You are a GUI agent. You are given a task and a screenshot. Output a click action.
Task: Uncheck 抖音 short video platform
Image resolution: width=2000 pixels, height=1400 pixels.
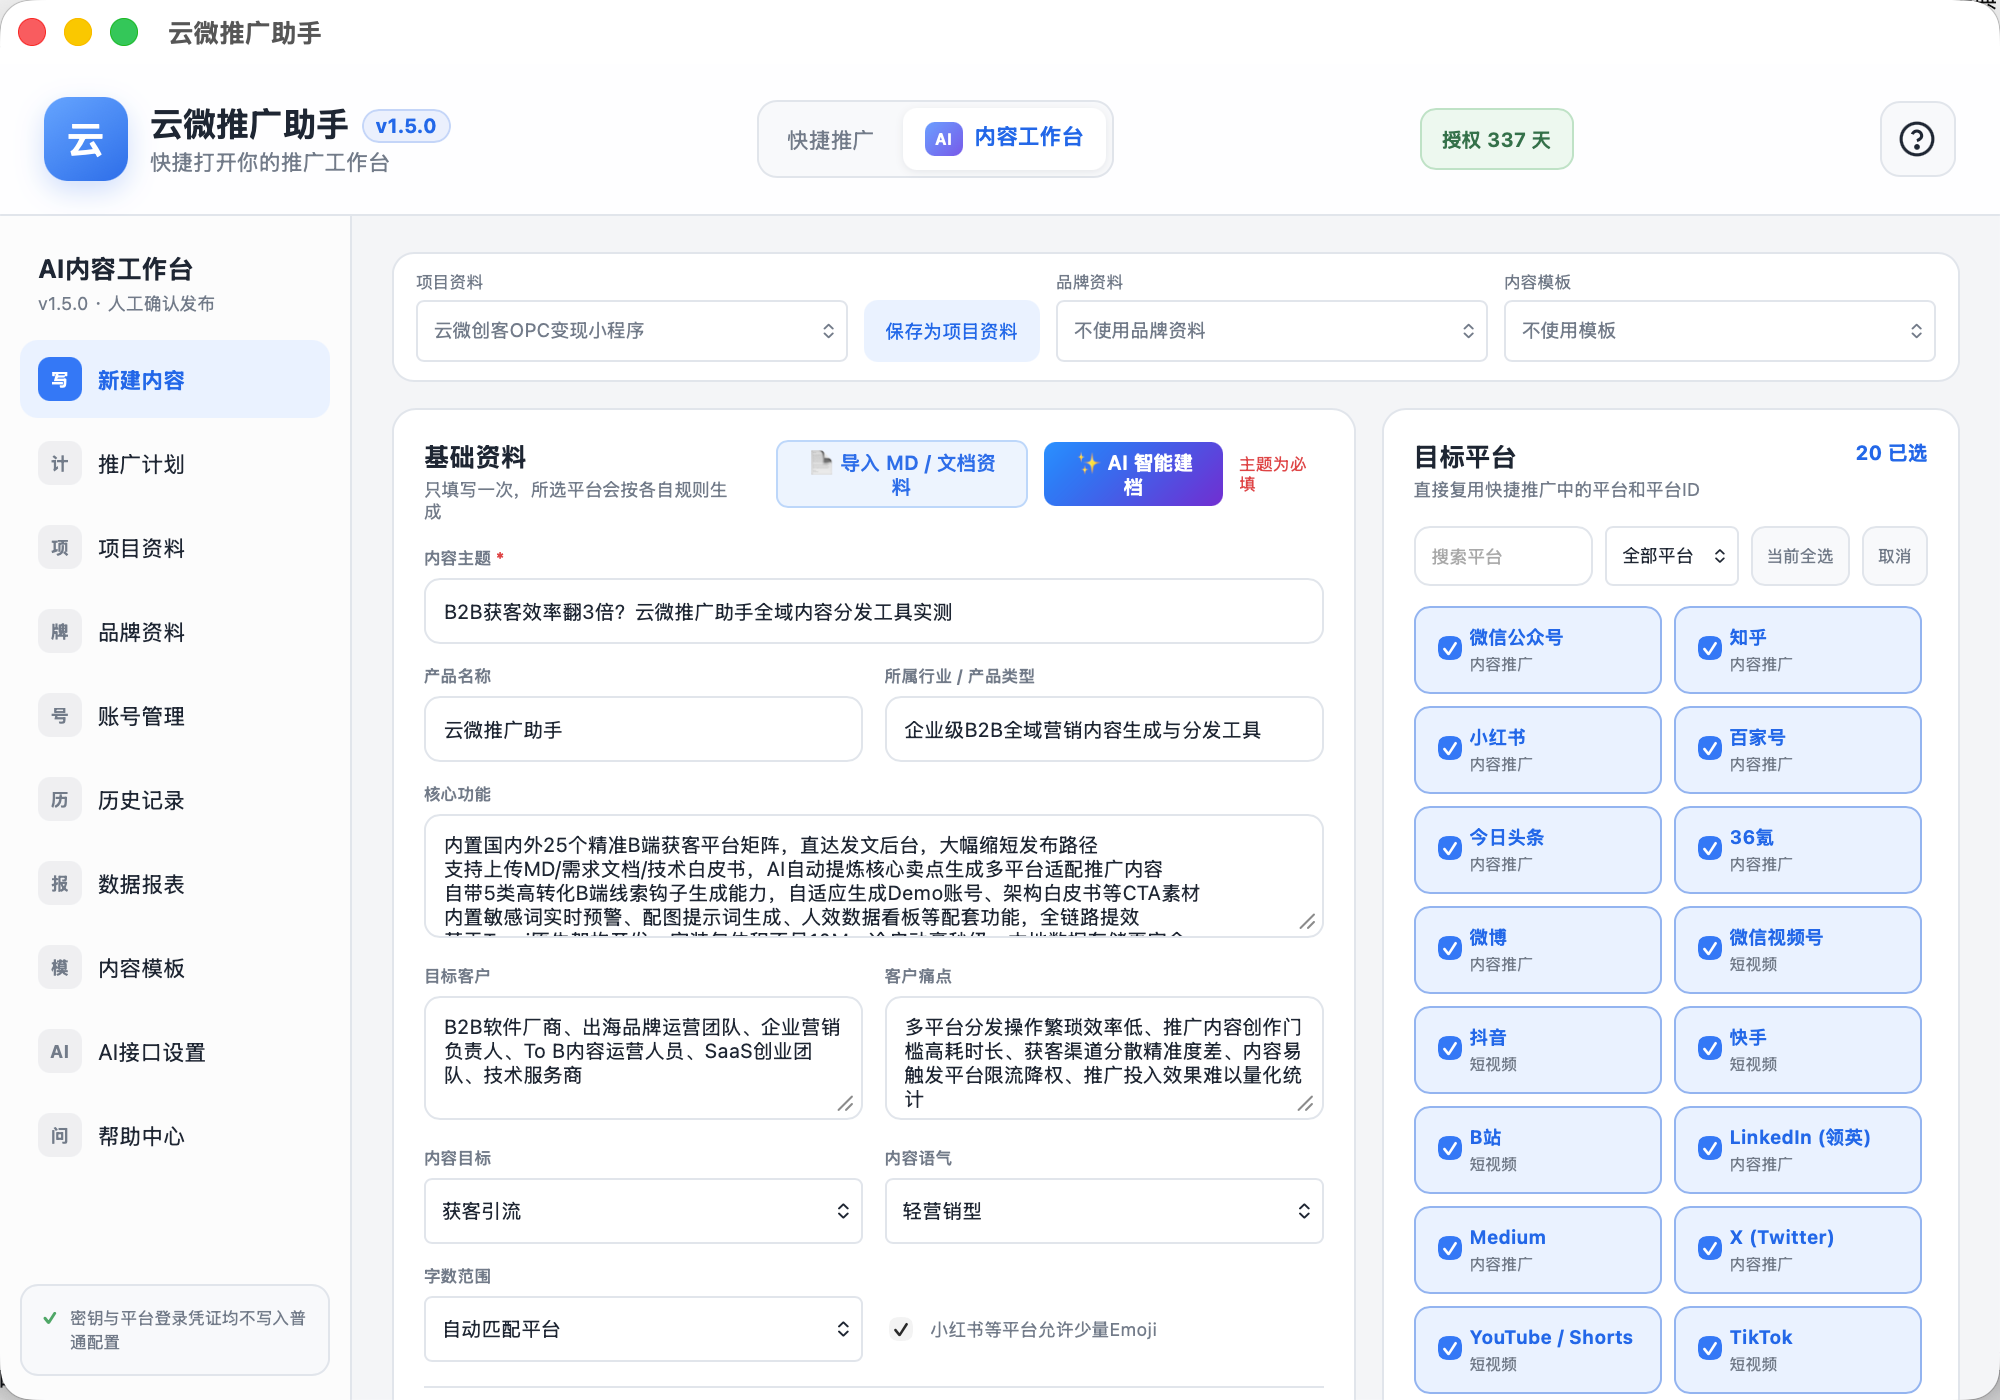(x=1449, y=1048)
